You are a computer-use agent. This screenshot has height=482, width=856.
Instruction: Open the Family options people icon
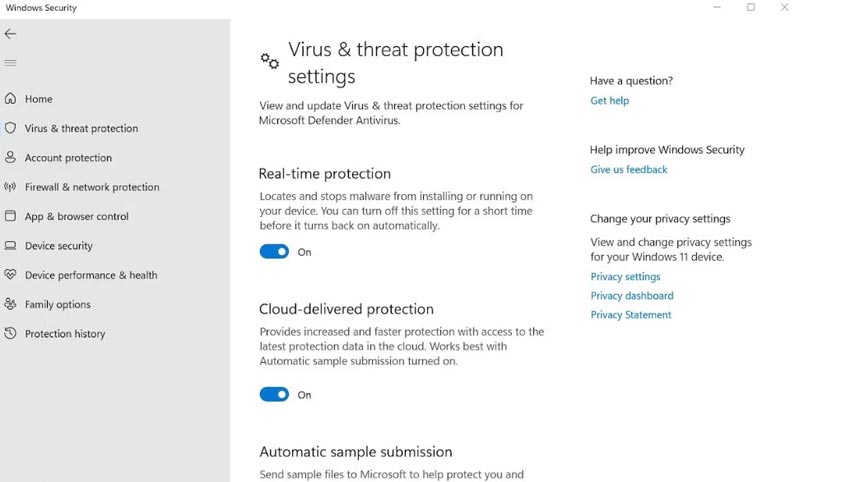[x=10, y=304]
